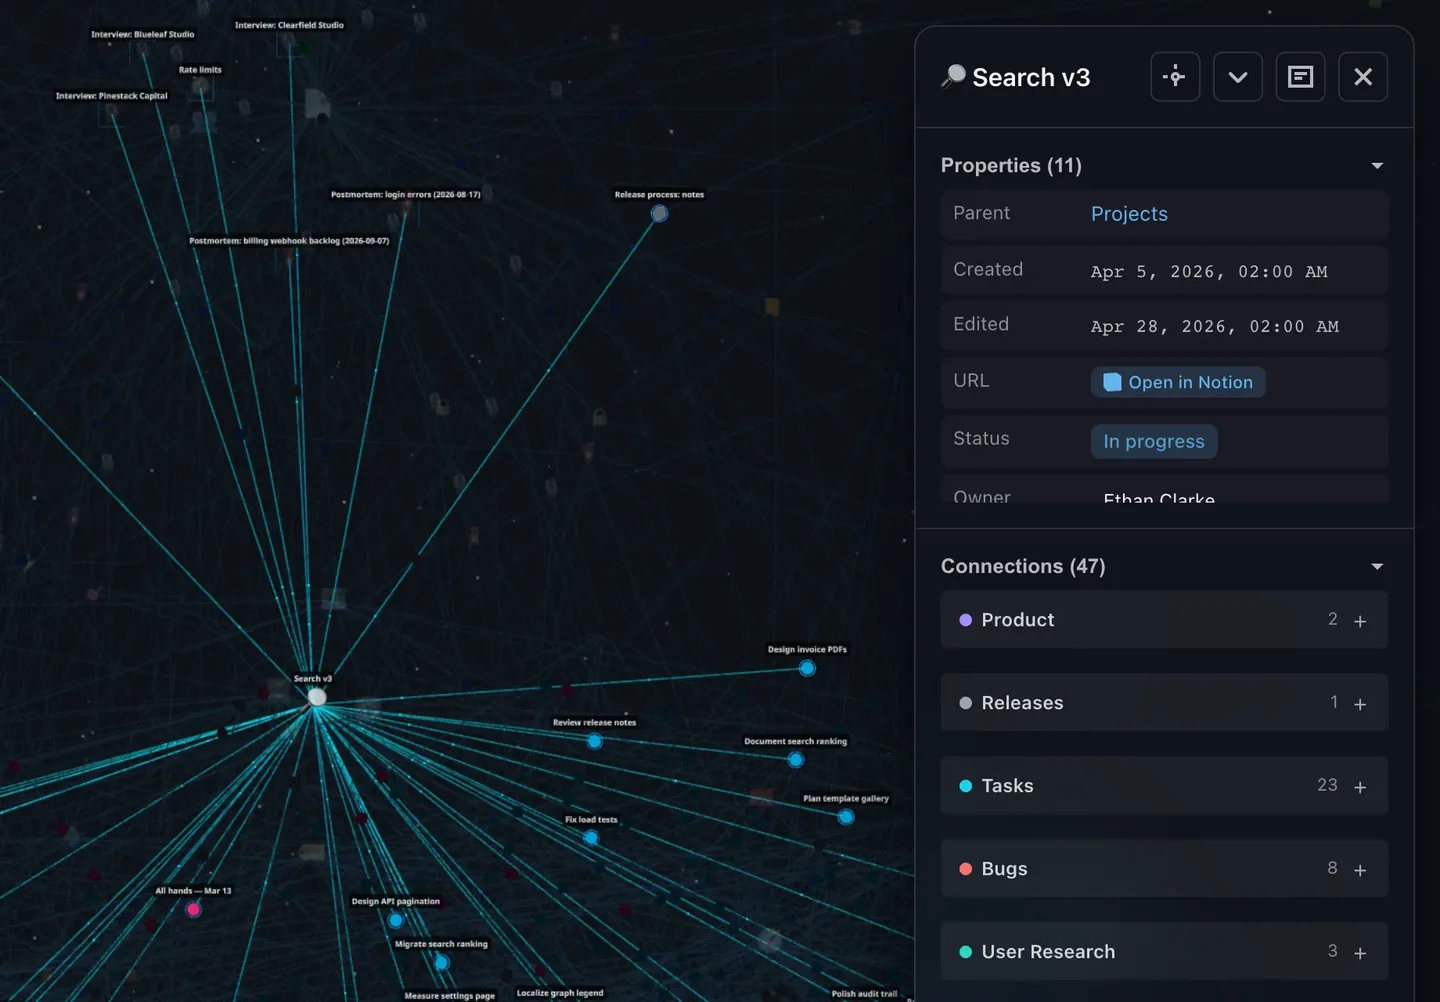Select the Bugs connection row
This screenshot has height=1002, width=1440.
1164,869
